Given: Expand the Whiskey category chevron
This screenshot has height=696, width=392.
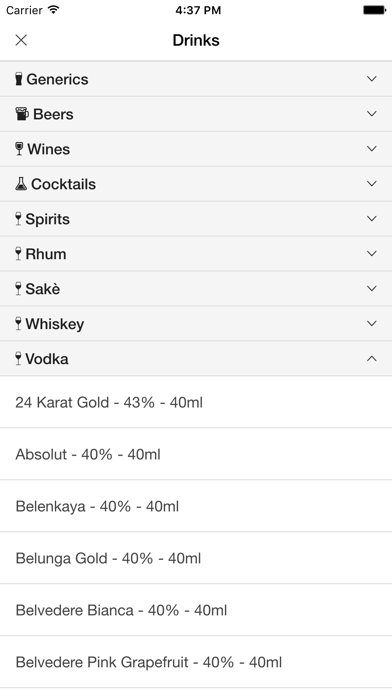Looking at the screenshot, I should tap(372, 323).
